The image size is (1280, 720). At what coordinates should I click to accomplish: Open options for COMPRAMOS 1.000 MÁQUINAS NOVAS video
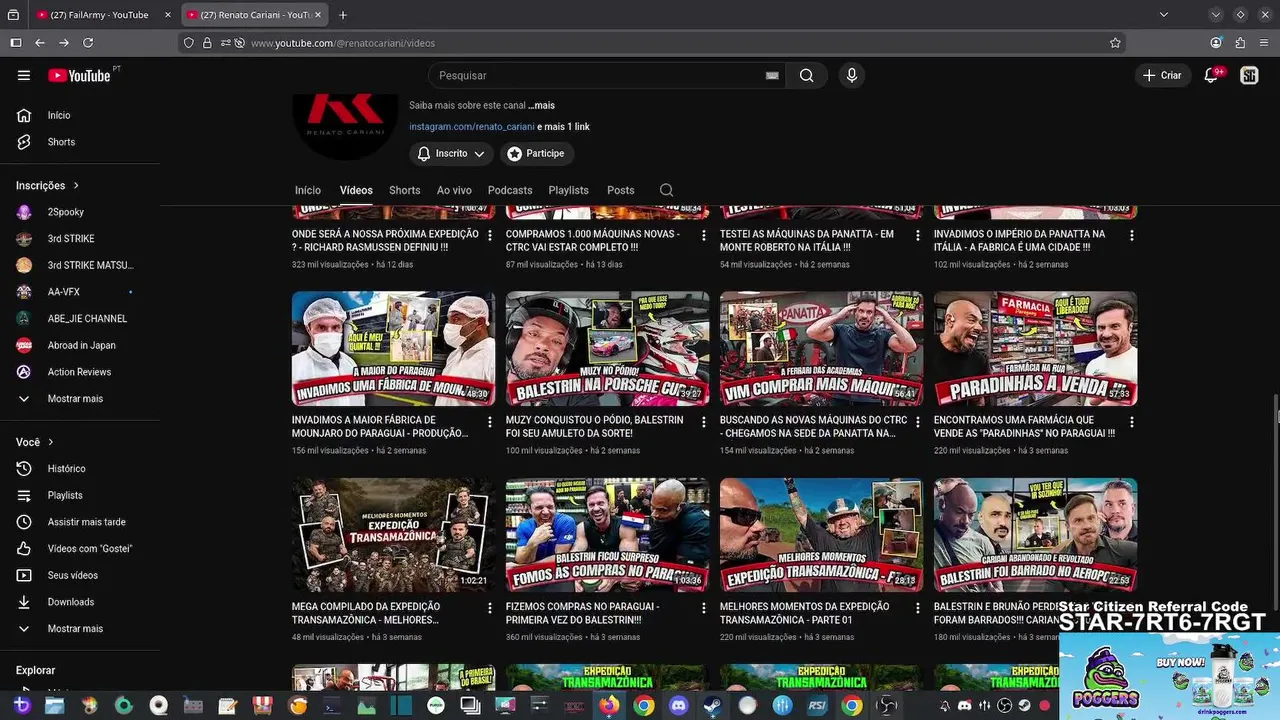(x=704, y=236)
